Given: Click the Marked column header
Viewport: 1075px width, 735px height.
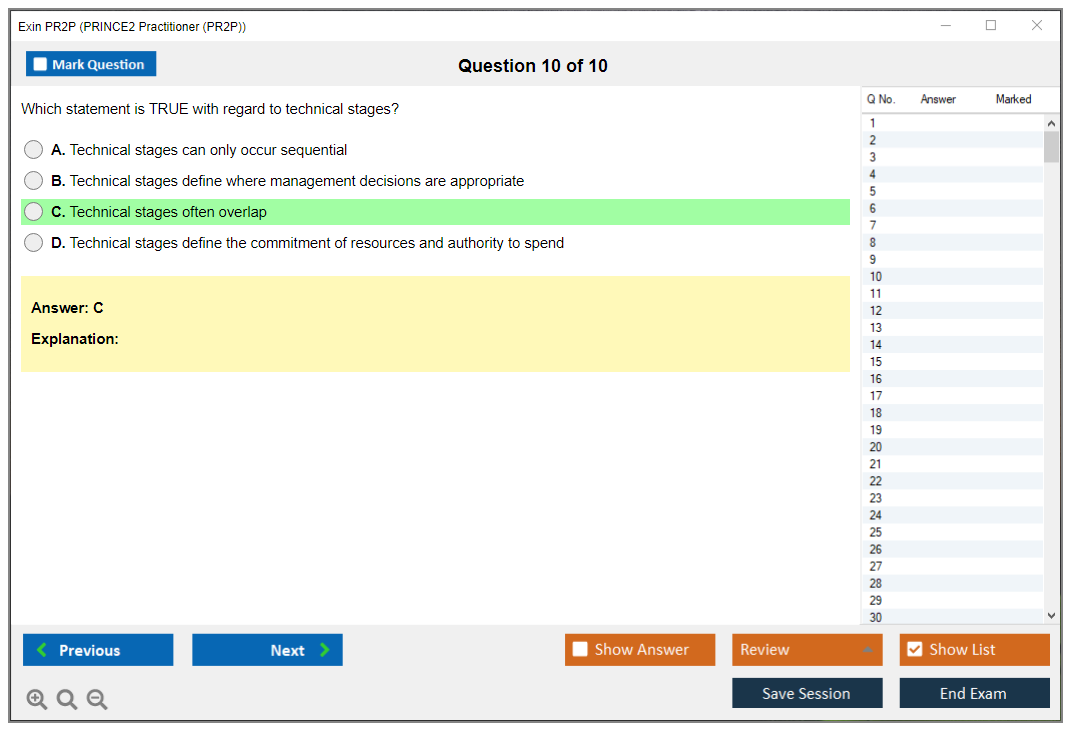Looking at the screenshot, I should 1013,99.
